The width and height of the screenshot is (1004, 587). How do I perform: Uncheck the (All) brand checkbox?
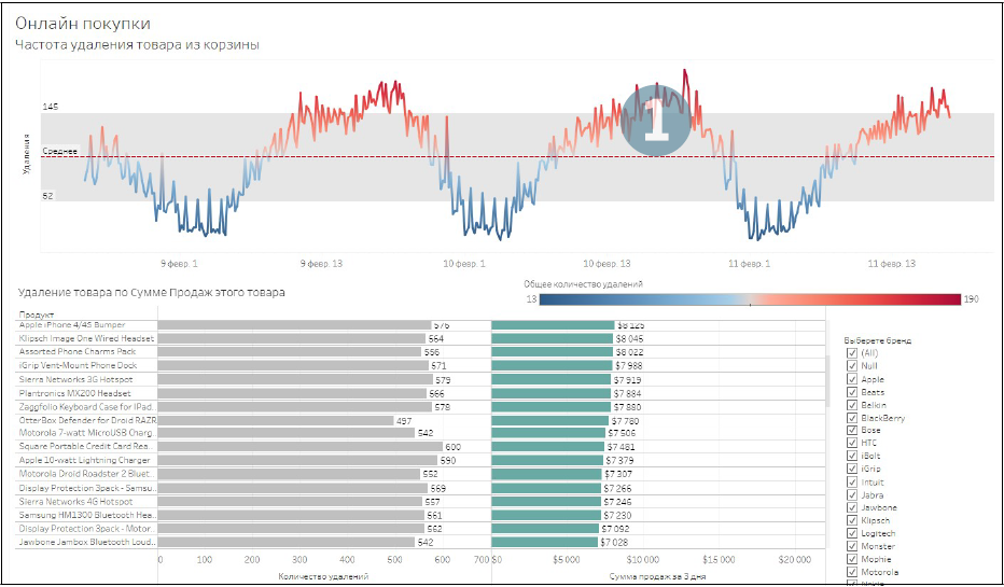coord(851,353)
